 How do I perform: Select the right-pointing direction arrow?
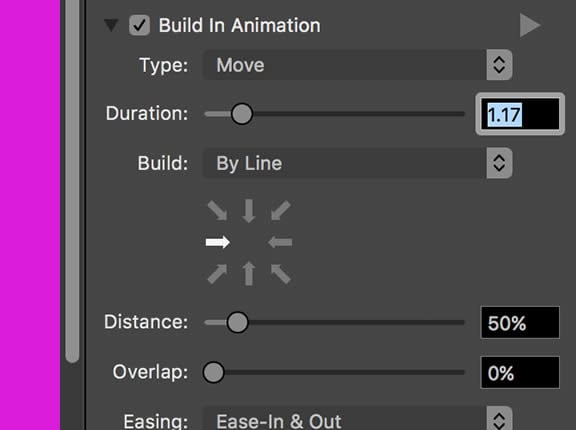(x=217, y=242)
